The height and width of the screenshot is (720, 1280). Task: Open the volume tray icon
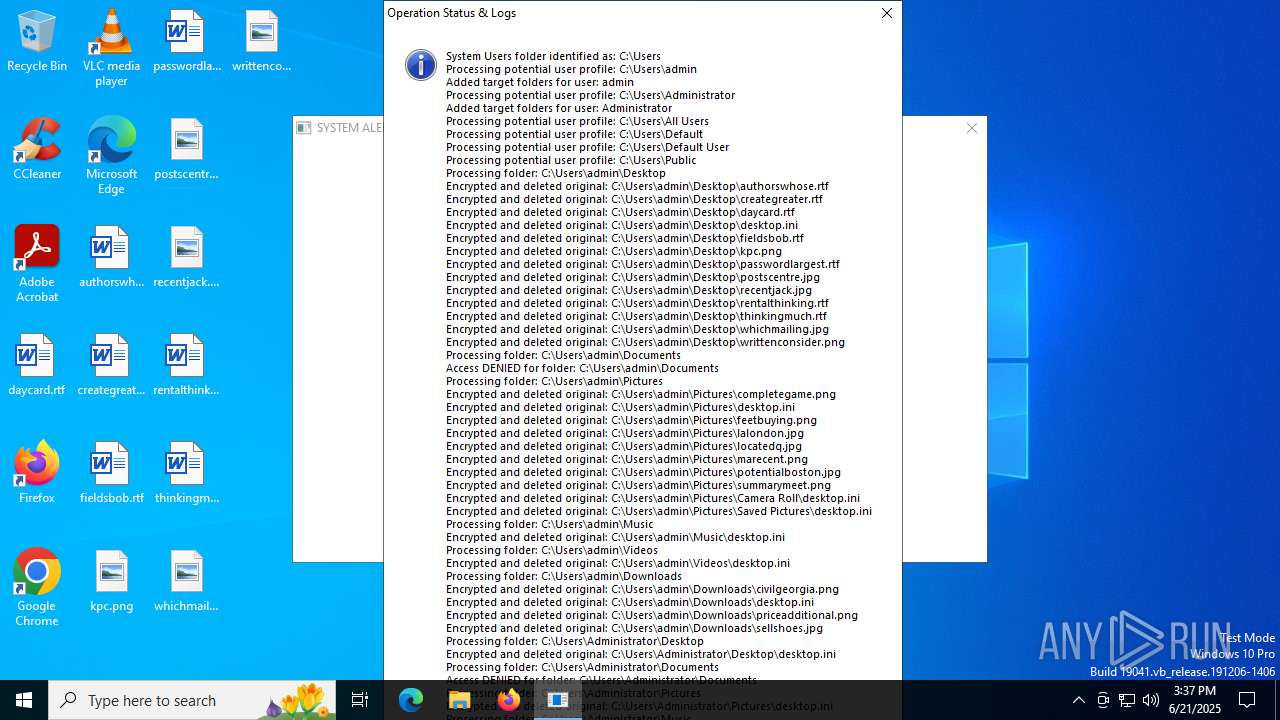click(1151, 700)
